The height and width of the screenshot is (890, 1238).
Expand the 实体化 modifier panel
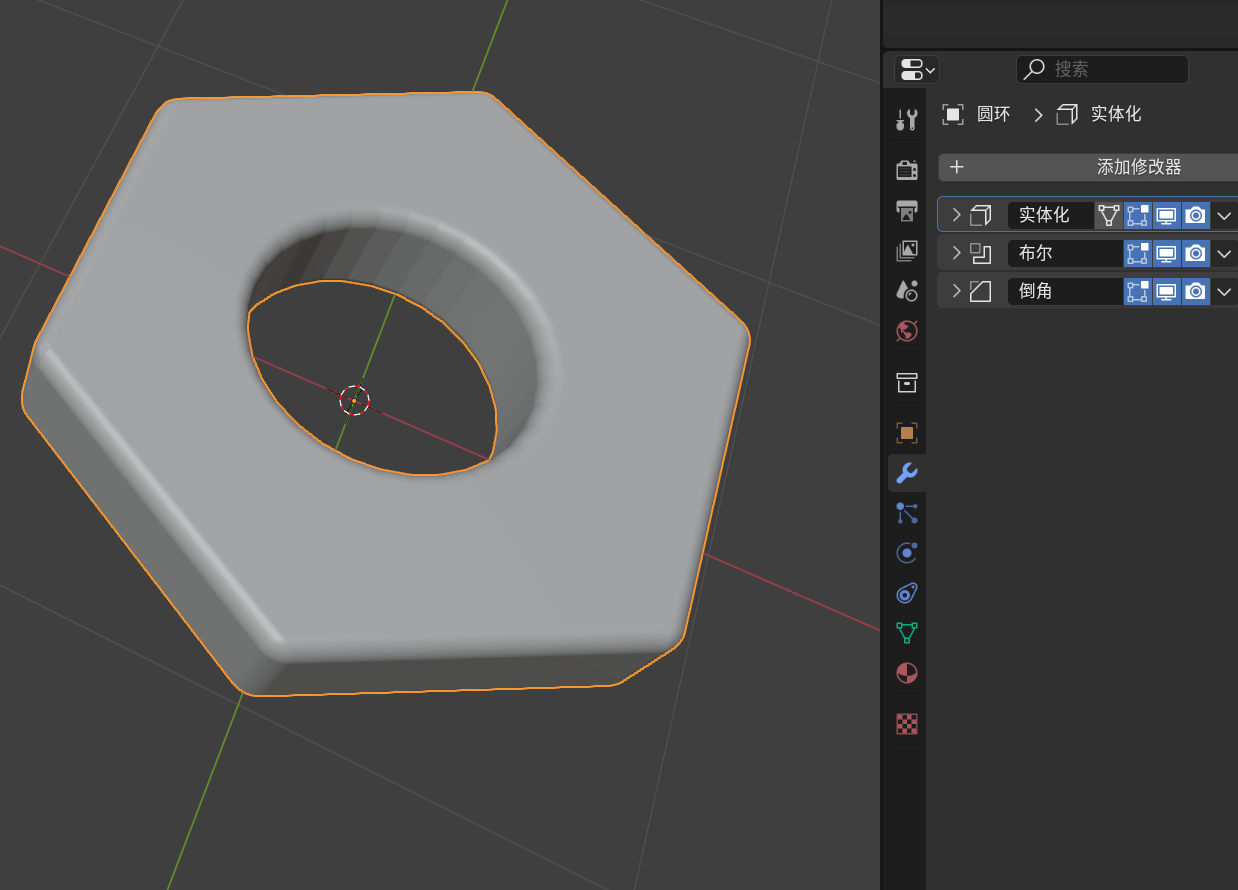(956, 215)
